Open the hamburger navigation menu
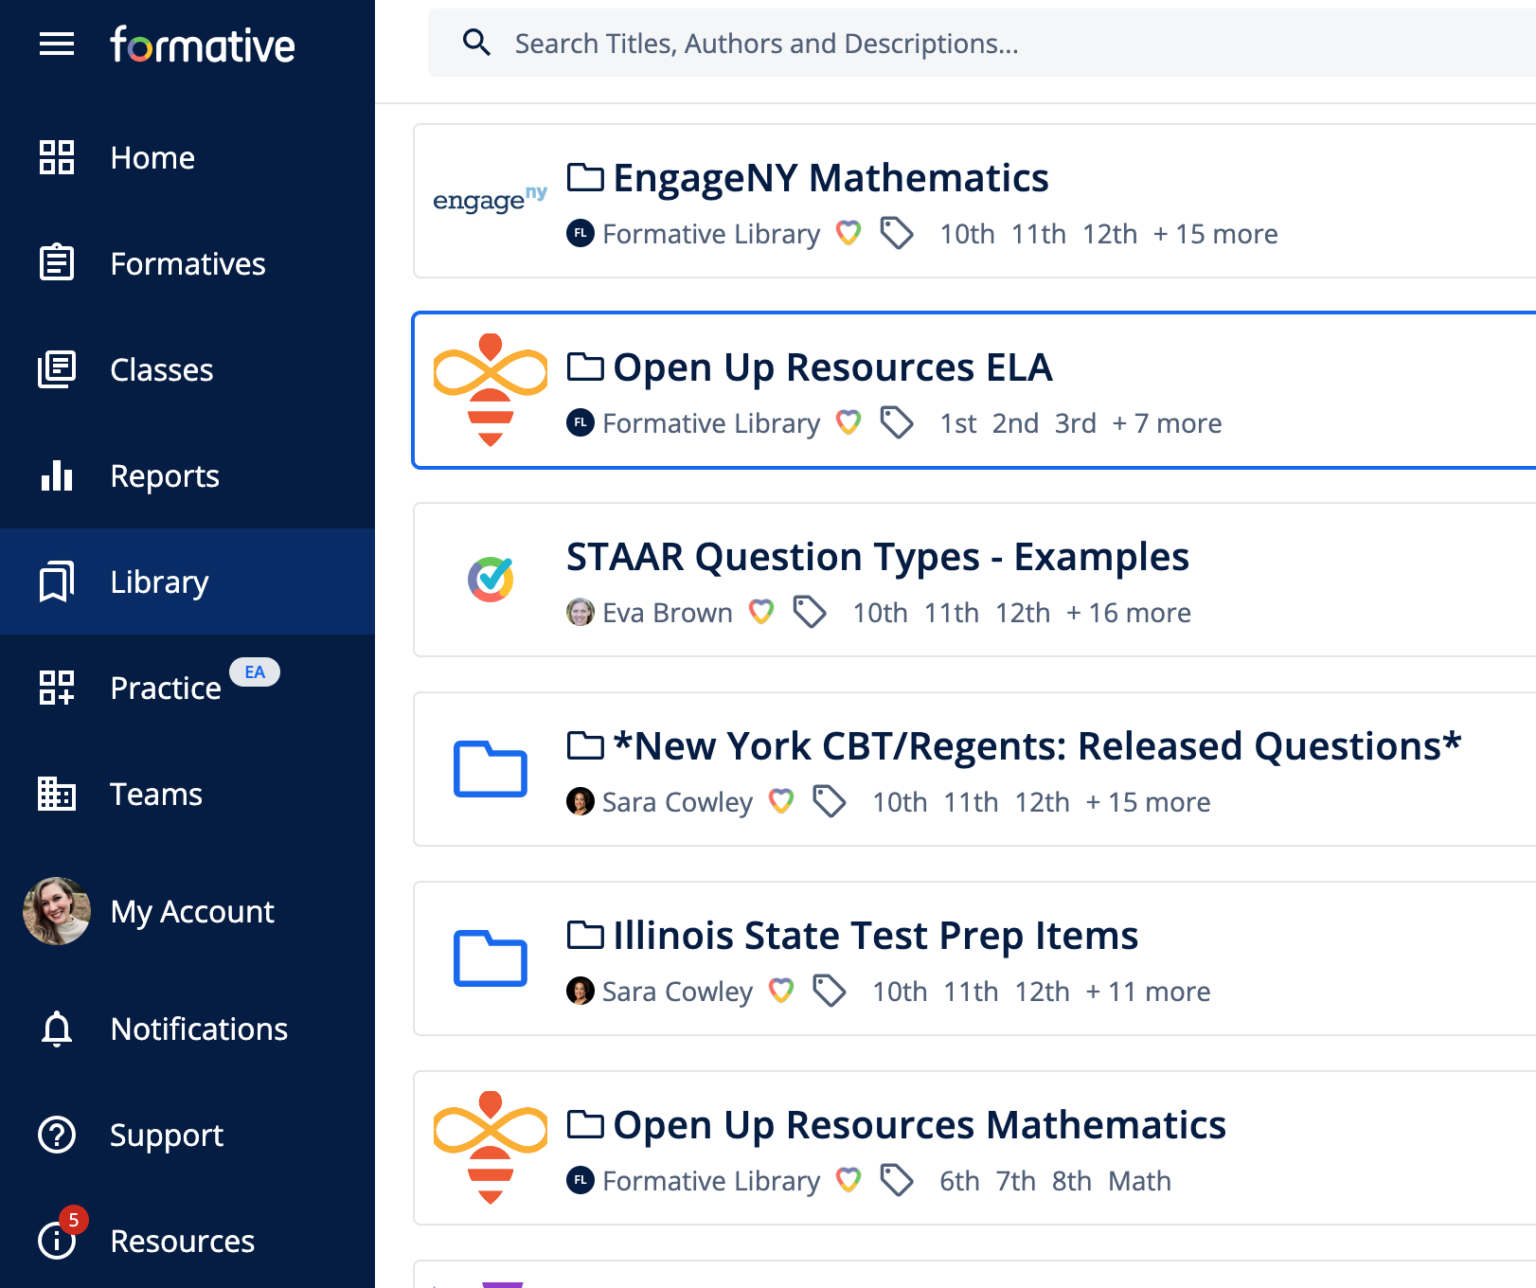 pos(56,43)
